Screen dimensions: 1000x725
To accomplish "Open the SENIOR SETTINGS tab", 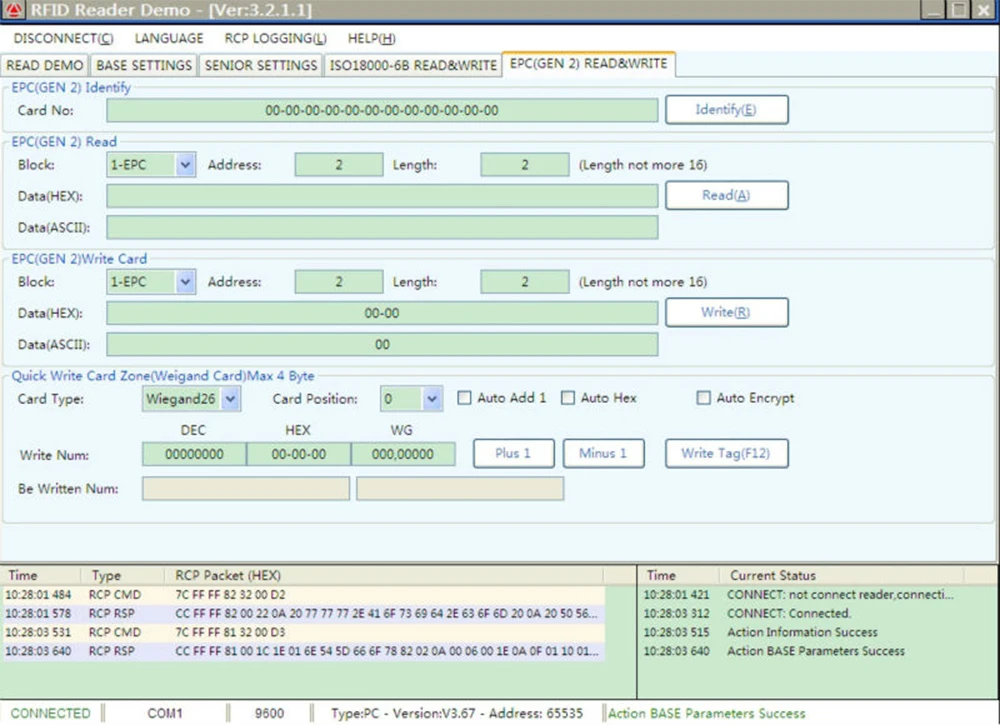I will tap(261, 65).
